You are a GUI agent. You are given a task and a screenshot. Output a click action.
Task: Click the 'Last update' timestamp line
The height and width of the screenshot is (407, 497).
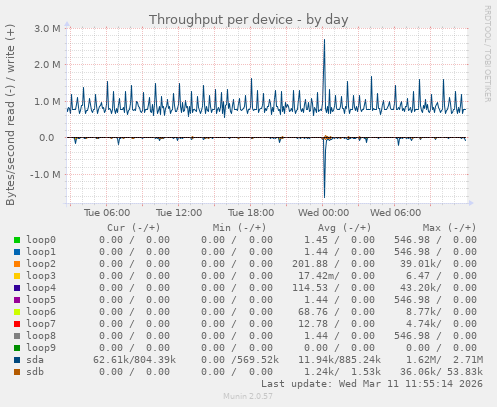[372, 384]
